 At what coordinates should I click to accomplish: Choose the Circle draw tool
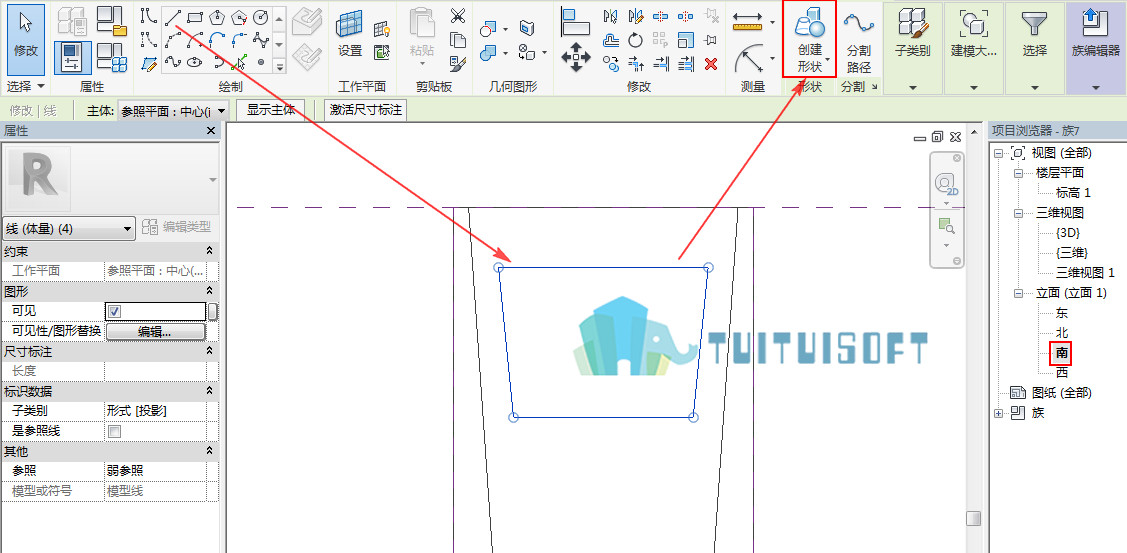[261, 17]
